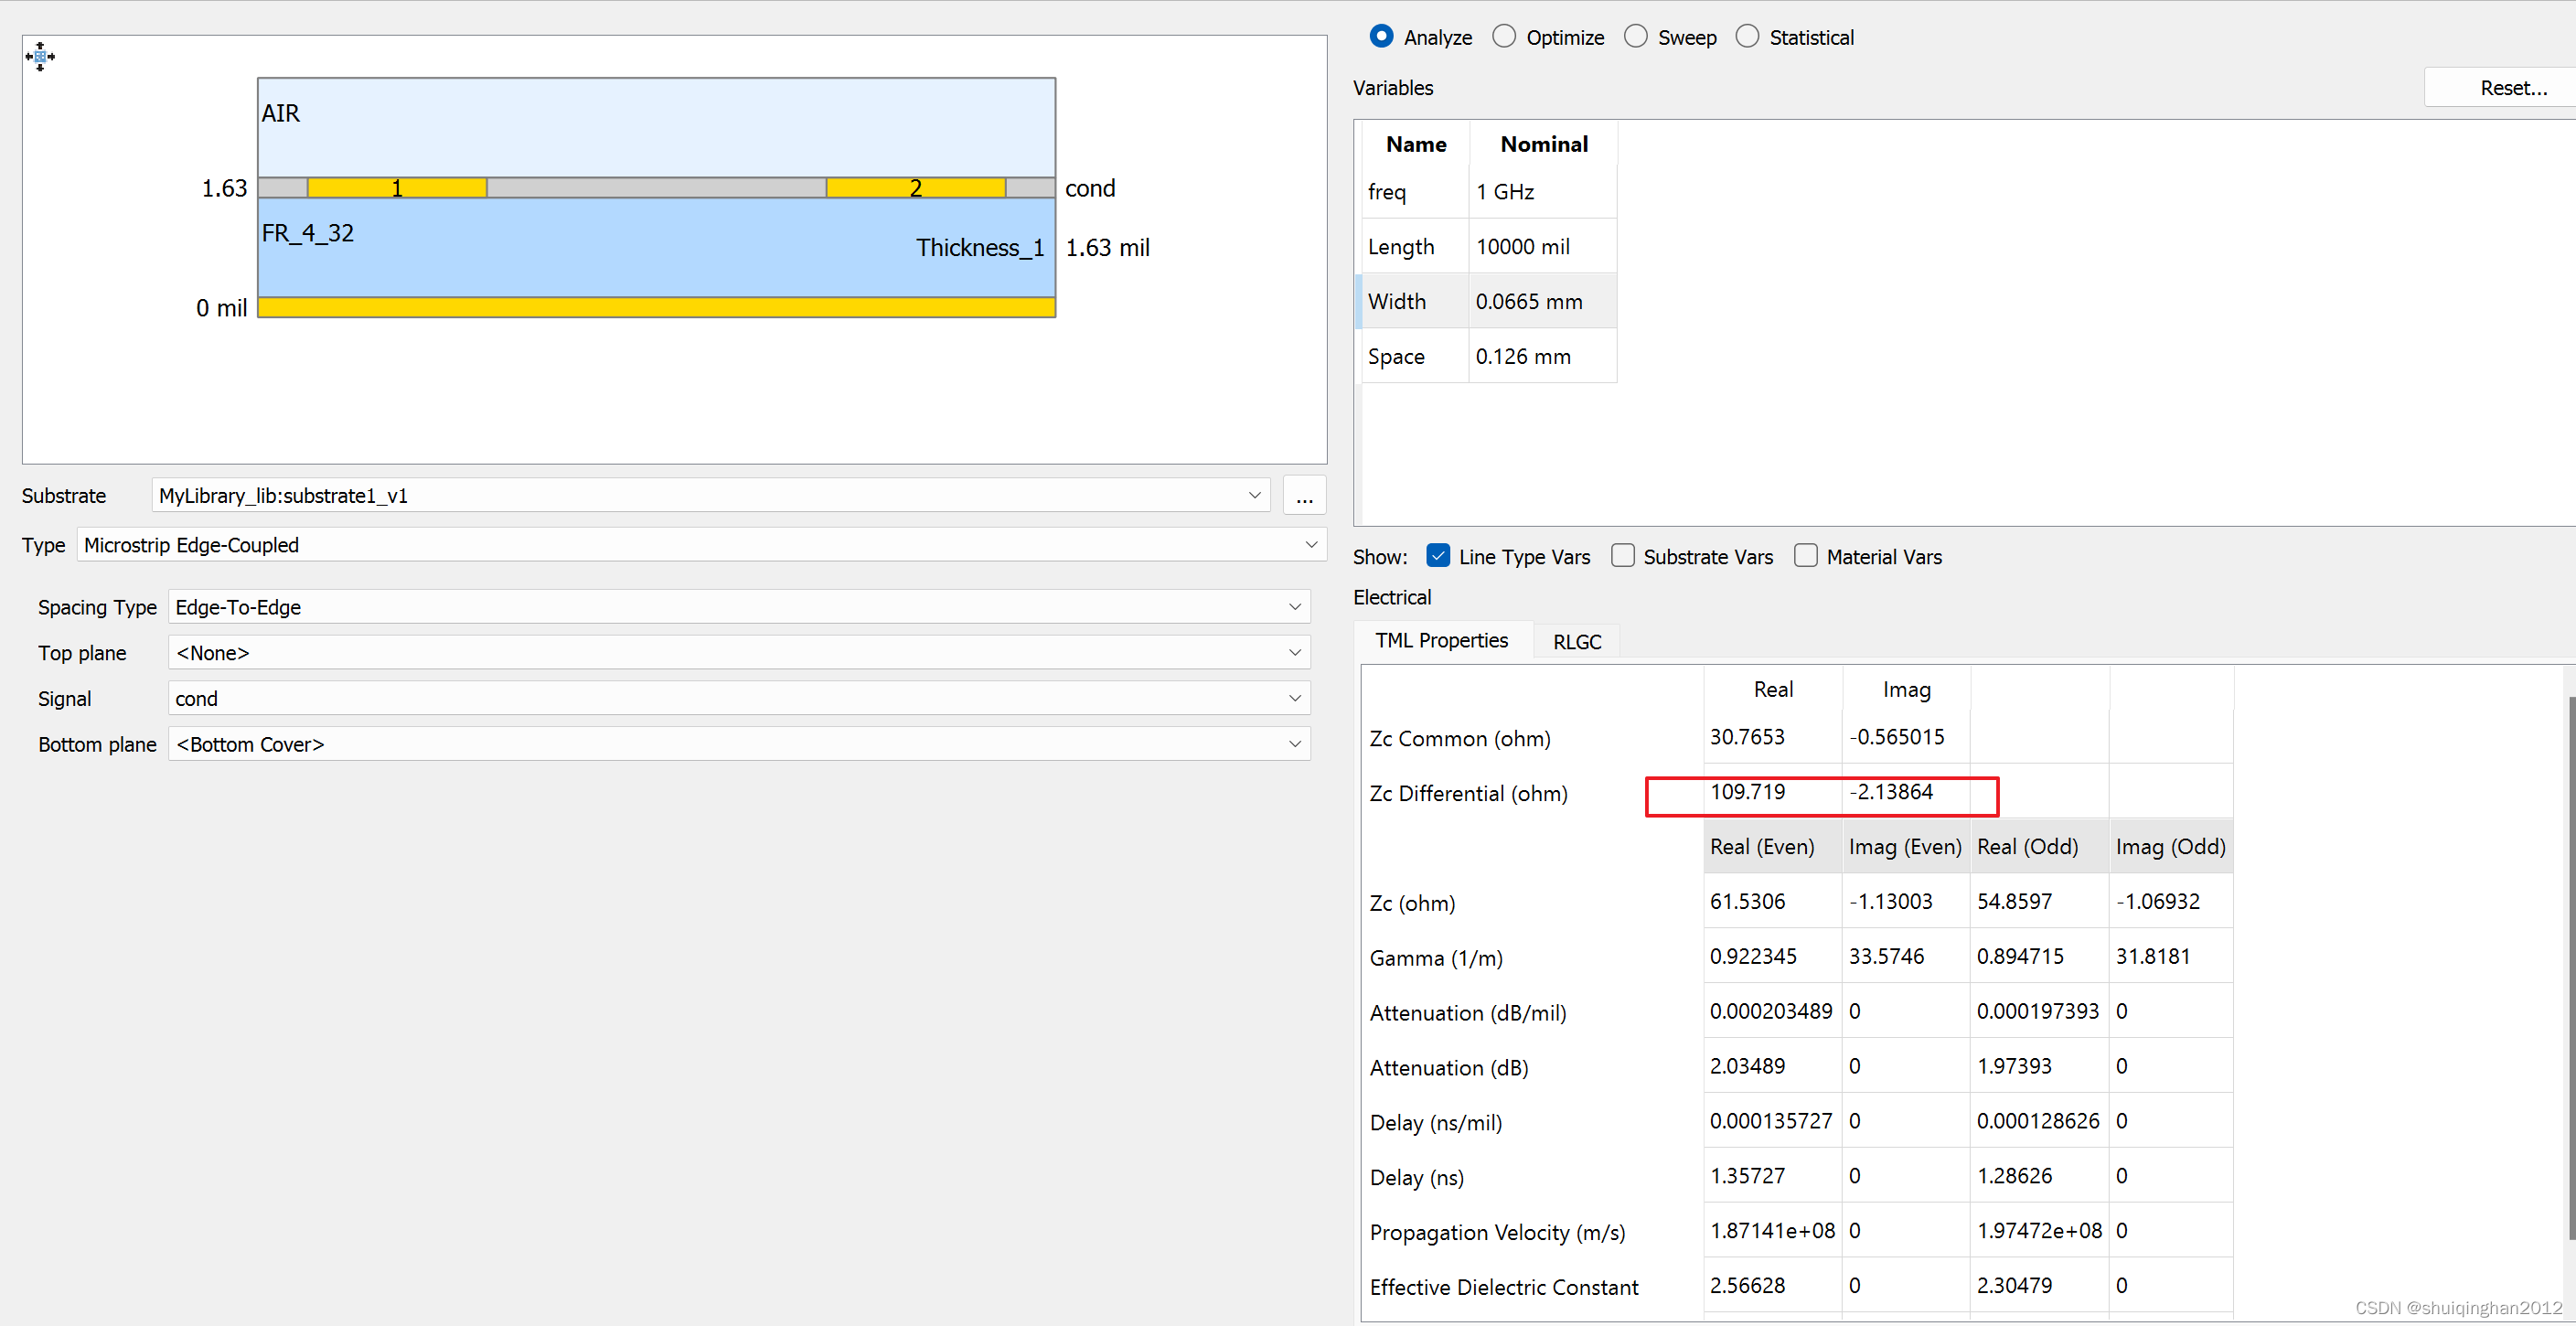Enable Substrate Vars checkbox

(1622, 556)
